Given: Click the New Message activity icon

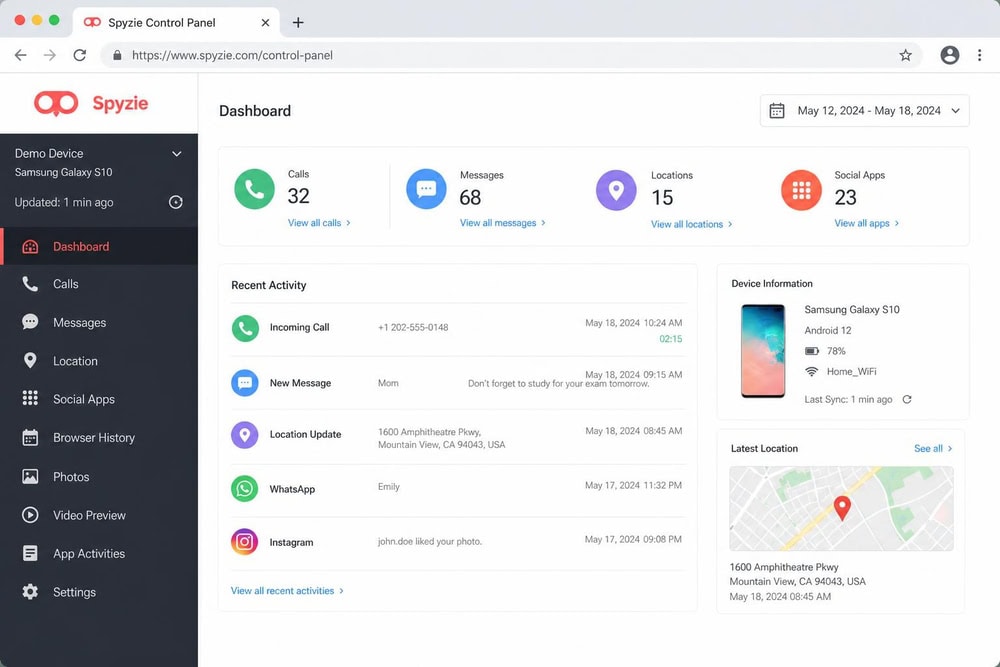Looking at the screenshot, I should [x=245, y=383].
